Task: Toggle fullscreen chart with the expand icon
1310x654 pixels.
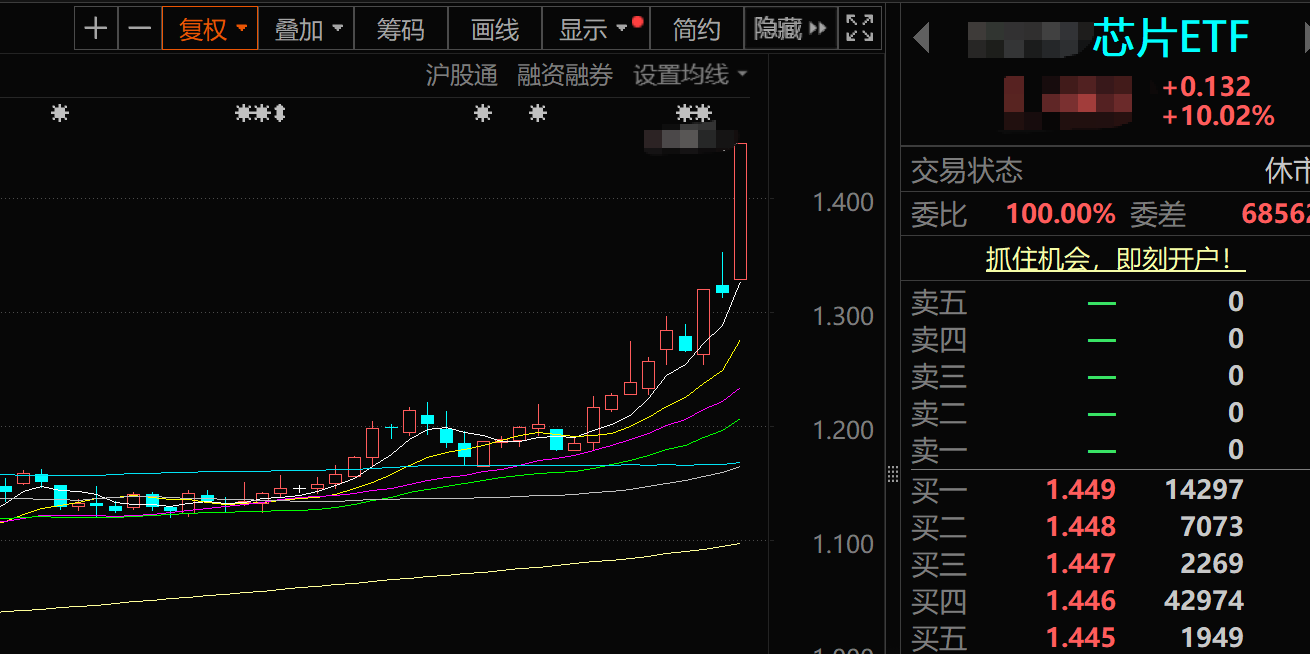Action: click(859, 29)
